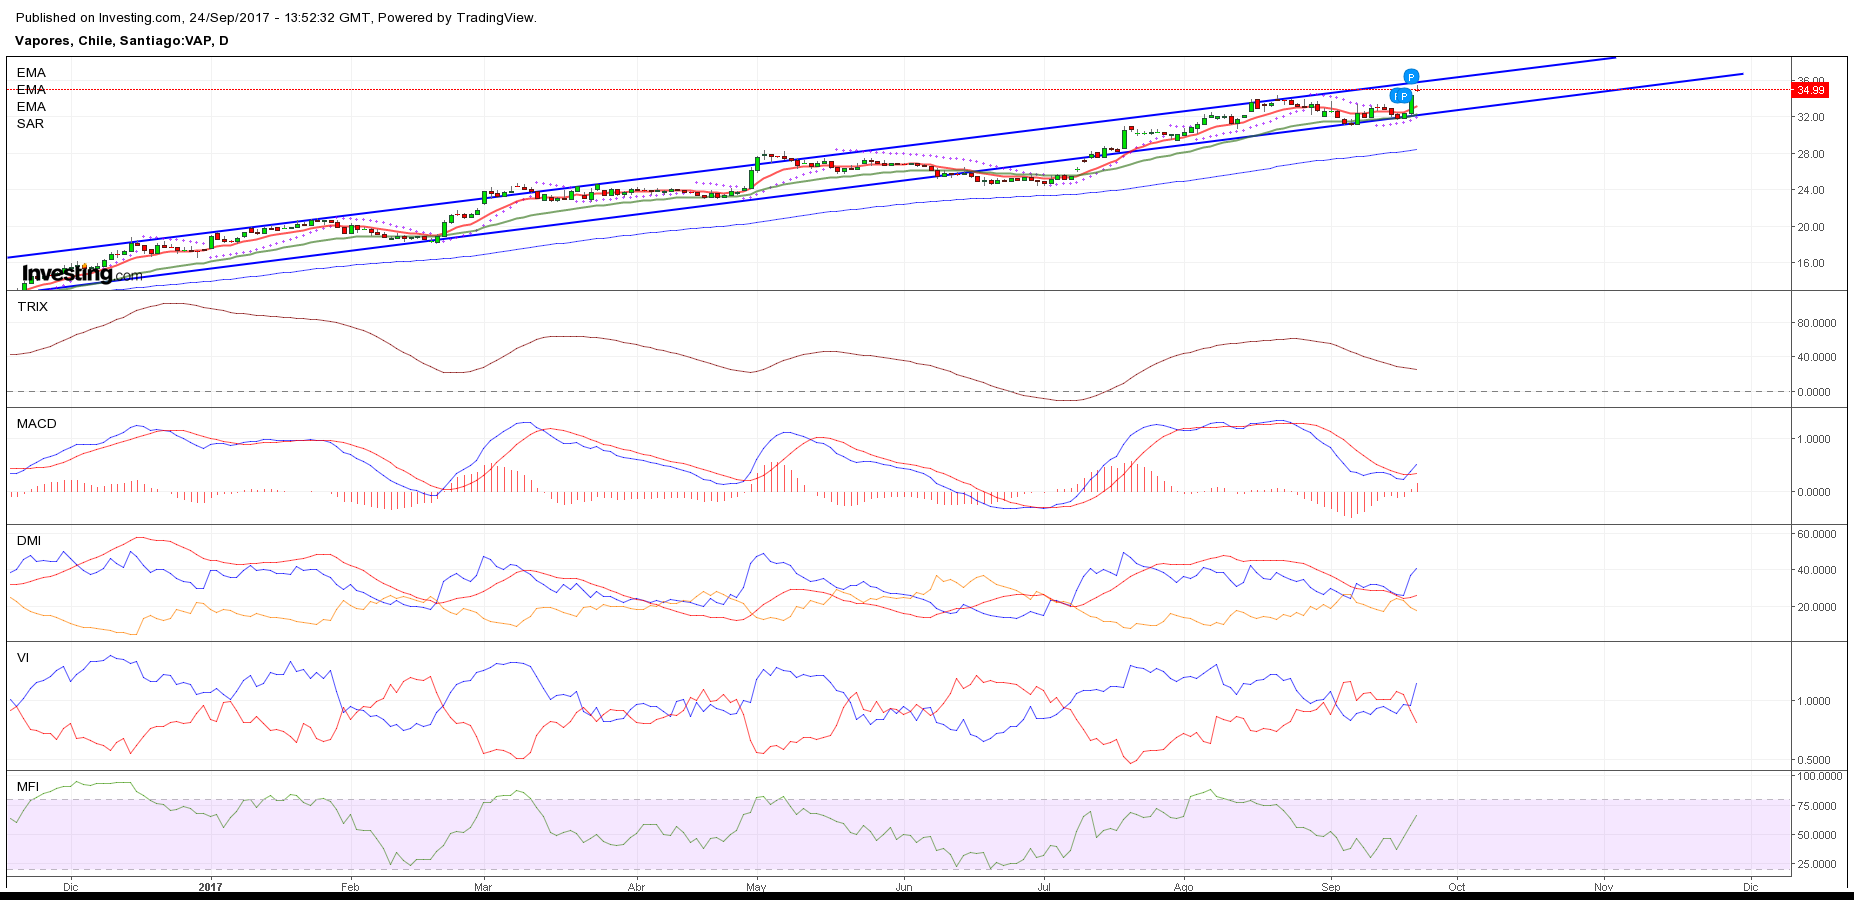Click the Jul label on the time axis
The height and width of the screenshot is (900, 1854).
pos(1044,887)
